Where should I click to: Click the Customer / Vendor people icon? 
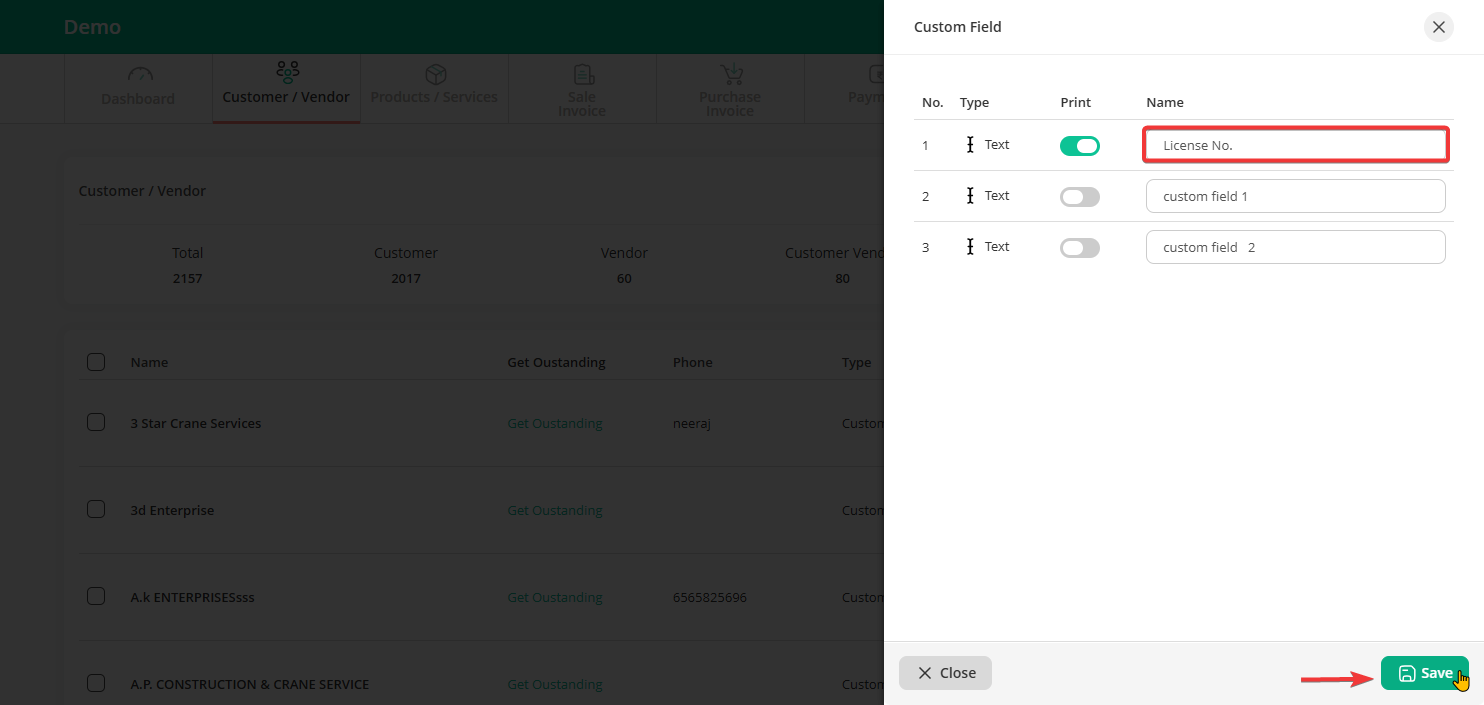coord(287,72)
